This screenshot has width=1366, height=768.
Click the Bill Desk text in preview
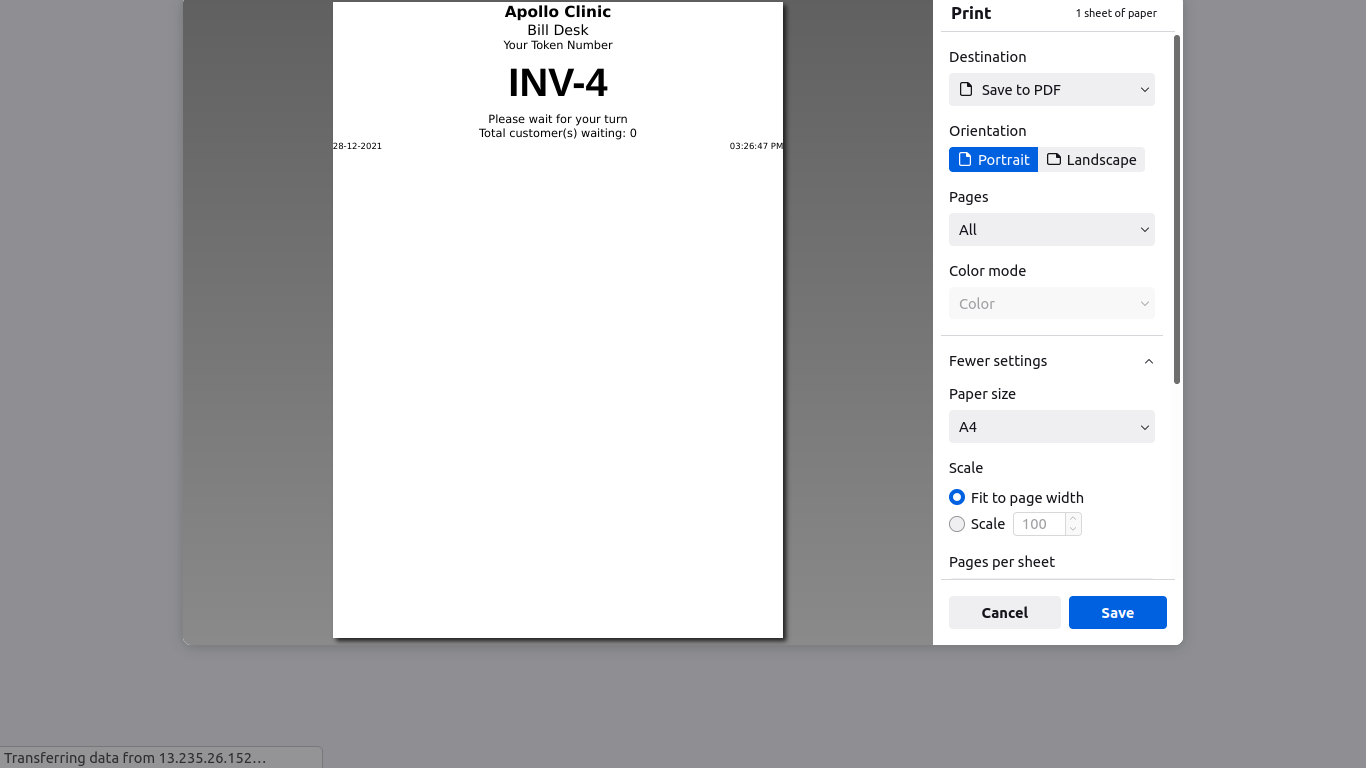click(558, 30)
